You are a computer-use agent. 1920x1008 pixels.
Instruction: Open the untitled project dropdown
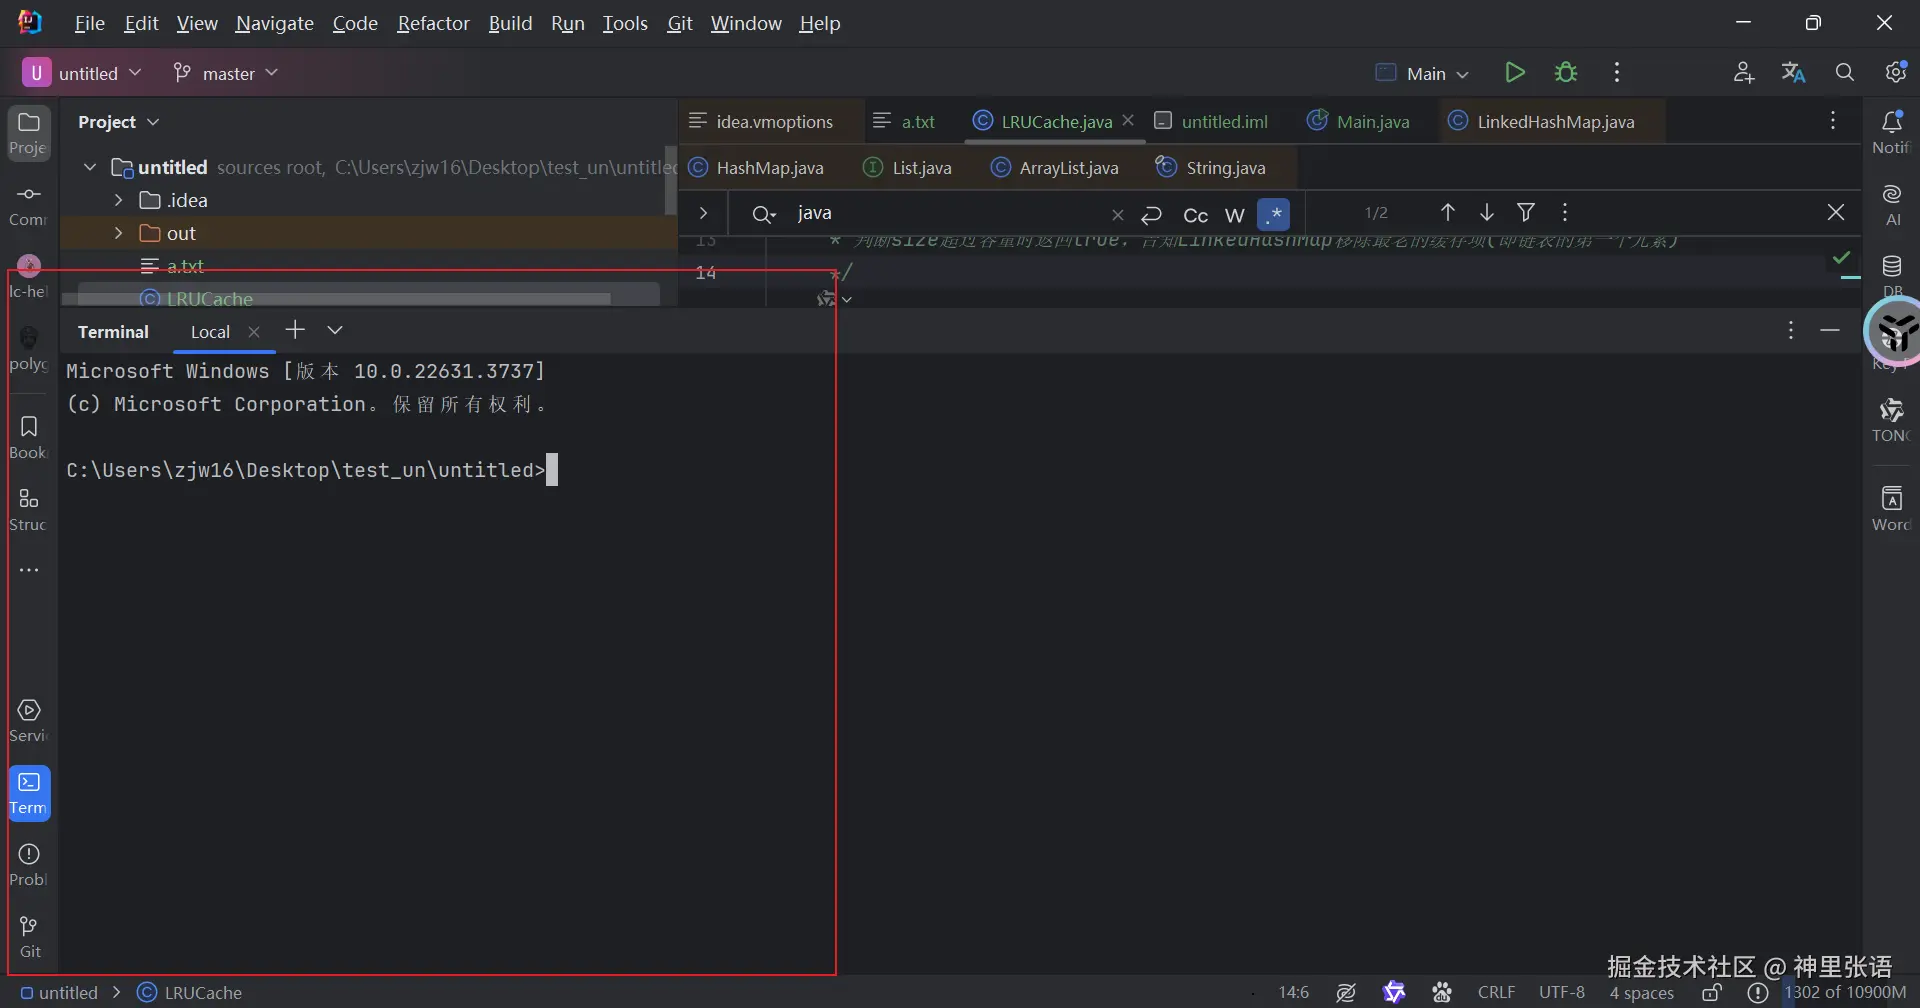click(x=83, y=73)
